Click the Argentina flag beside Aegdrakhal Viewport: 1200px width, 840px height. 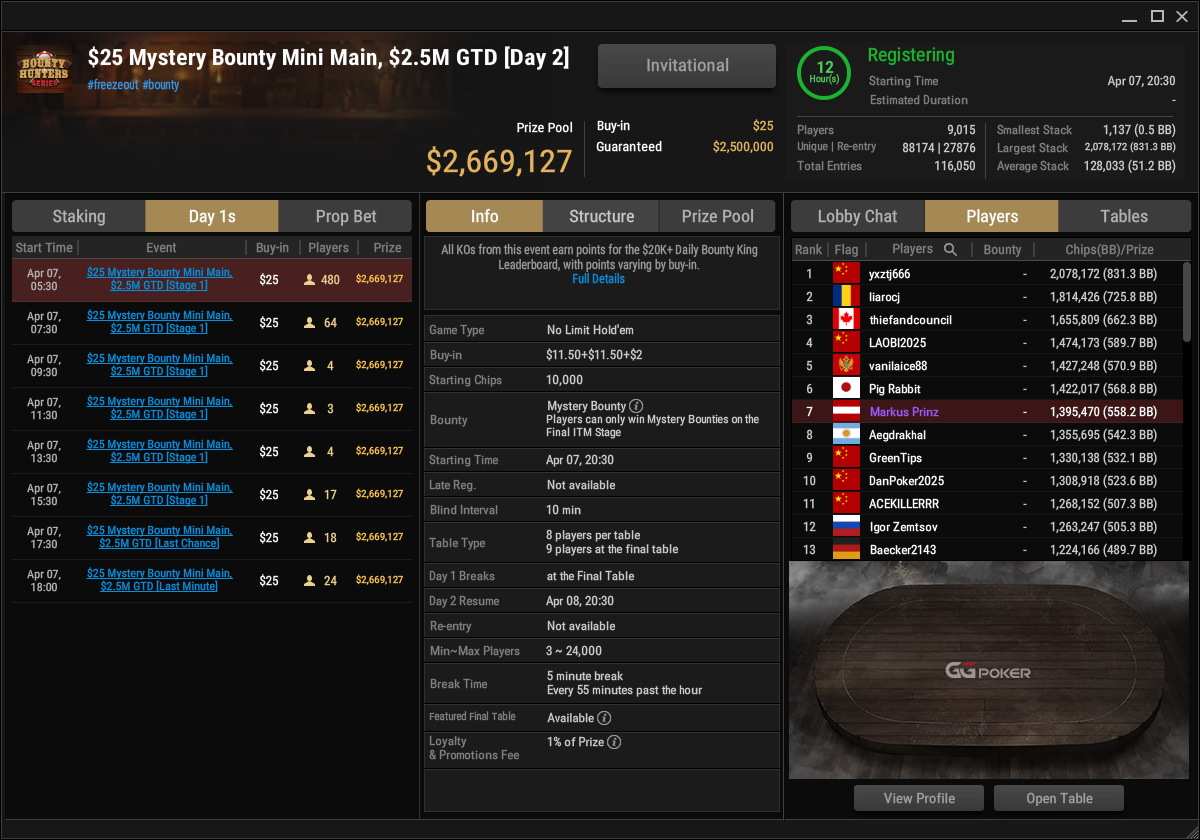(x=846, y=434)
